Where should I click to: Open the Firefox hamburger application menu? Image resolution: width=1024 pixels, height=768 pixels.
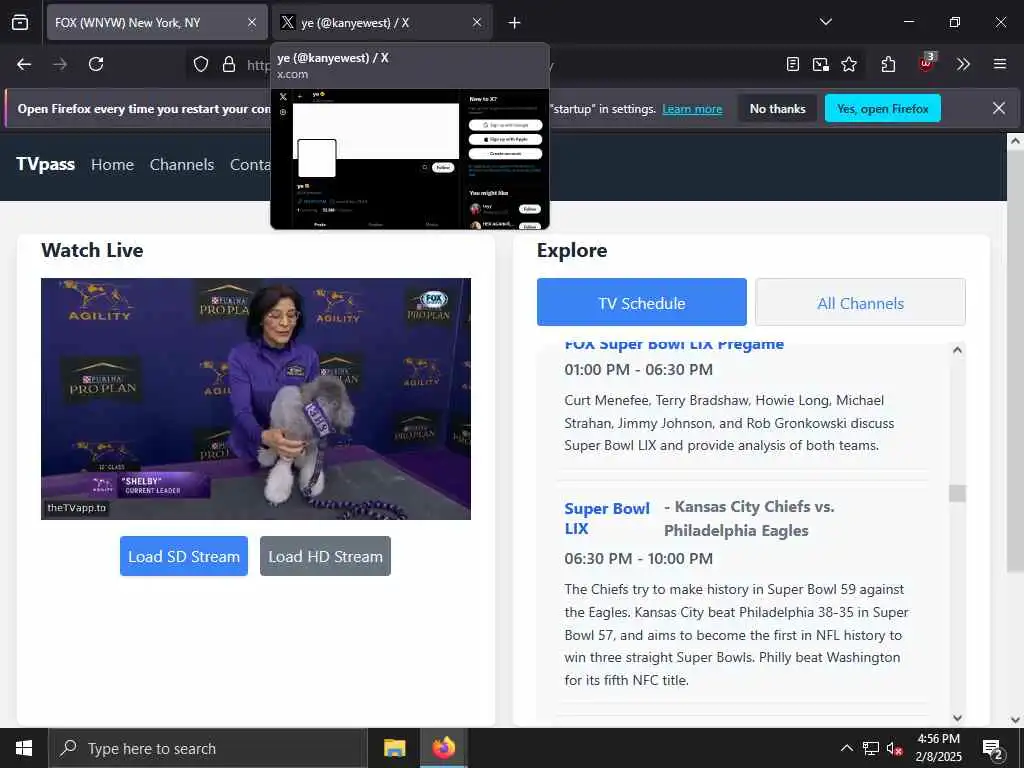point(1000,64)
